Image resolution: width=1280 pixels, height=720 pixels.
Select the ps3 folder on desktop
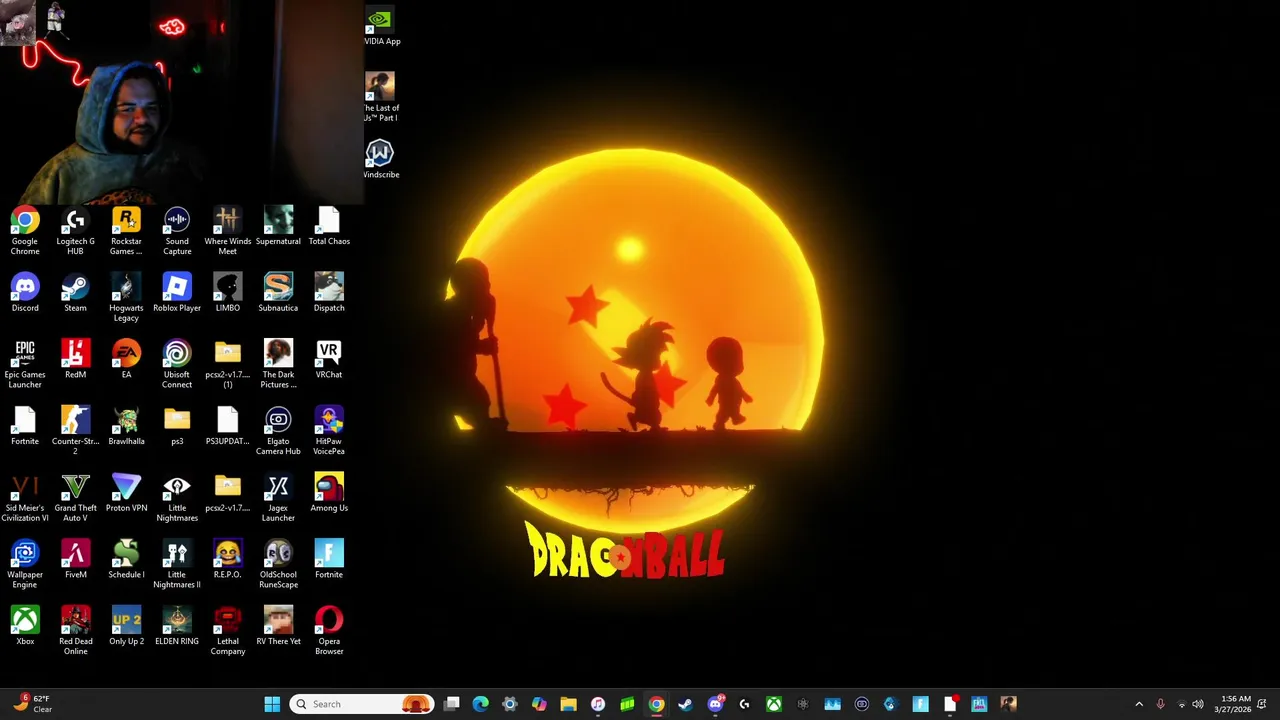click(x=177, y=426)
